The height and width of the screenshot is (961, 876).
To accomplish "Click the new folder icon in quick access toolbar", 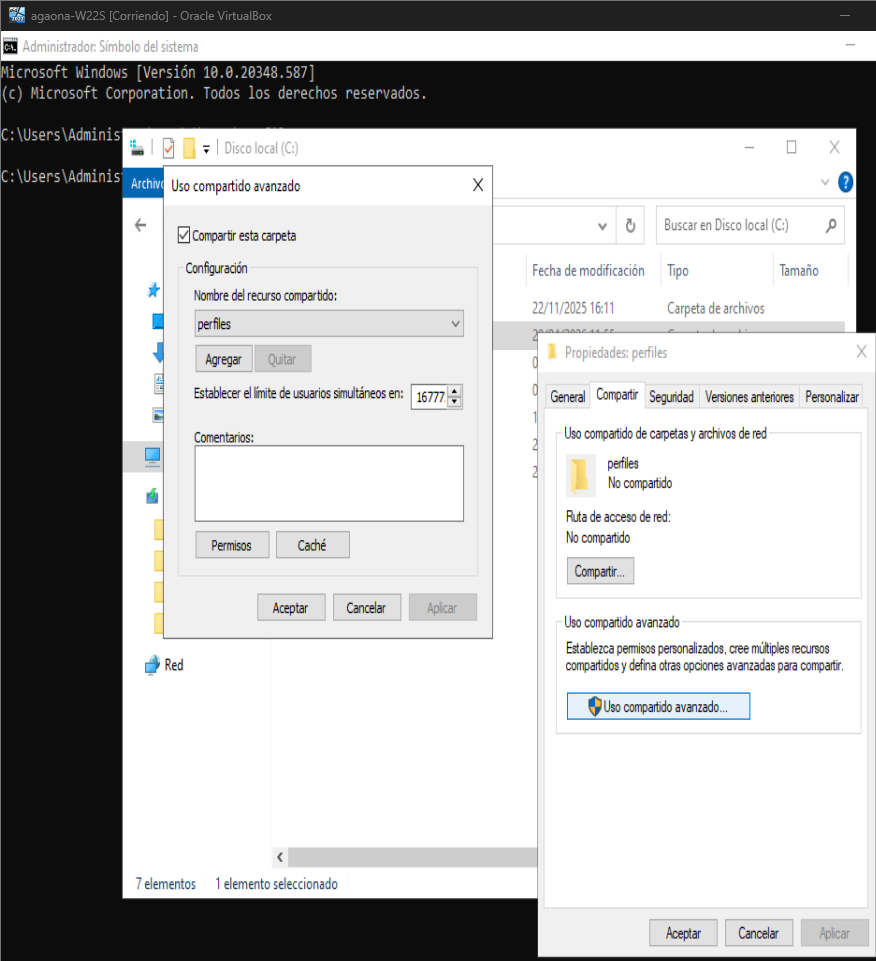I will 188,148.
